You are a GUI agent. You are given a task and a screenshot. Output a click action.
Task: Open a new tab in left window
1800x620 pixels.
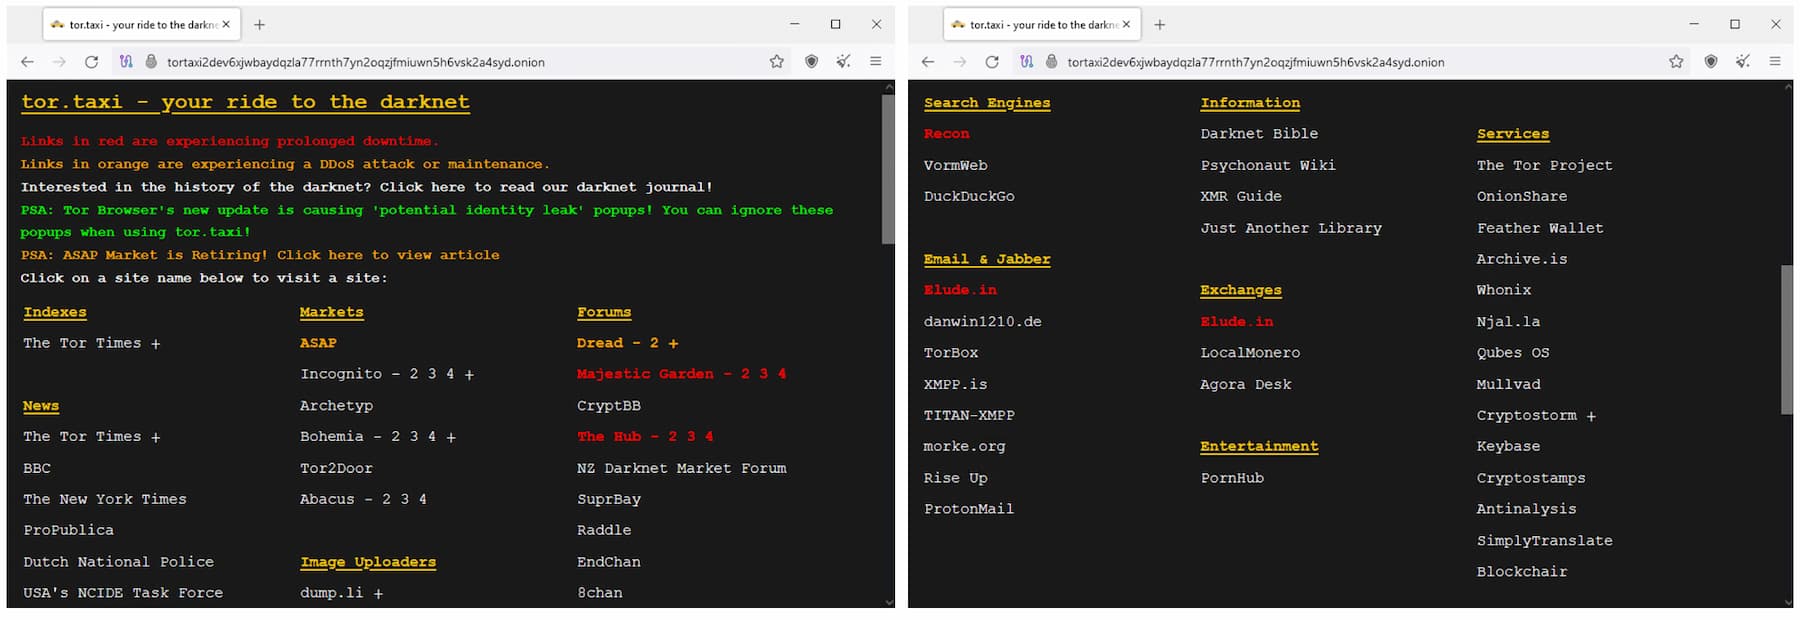point(259,24)
